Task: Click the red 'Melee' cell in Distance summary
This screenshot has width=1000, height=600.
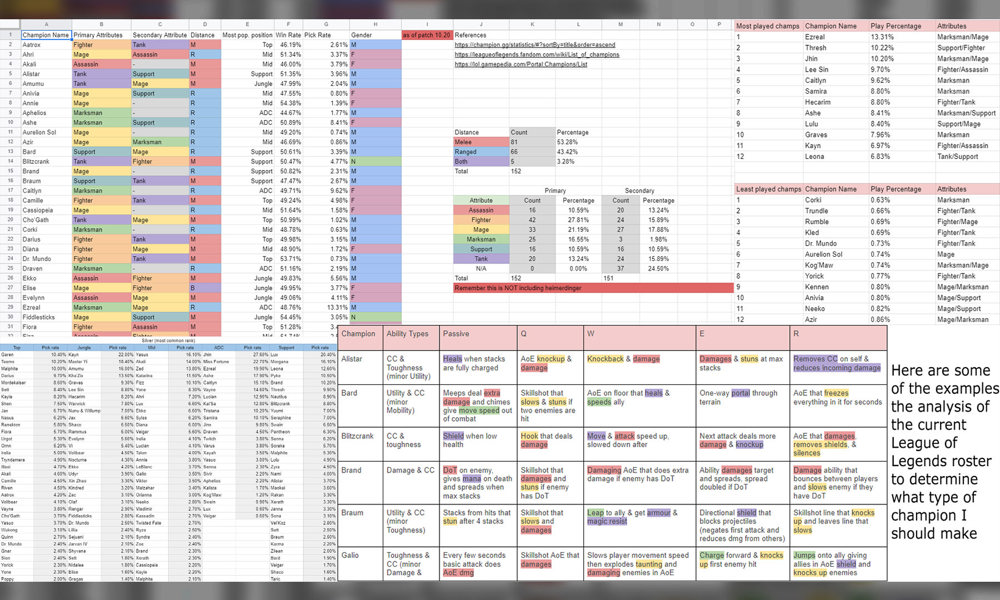Action: coord(481,142)
